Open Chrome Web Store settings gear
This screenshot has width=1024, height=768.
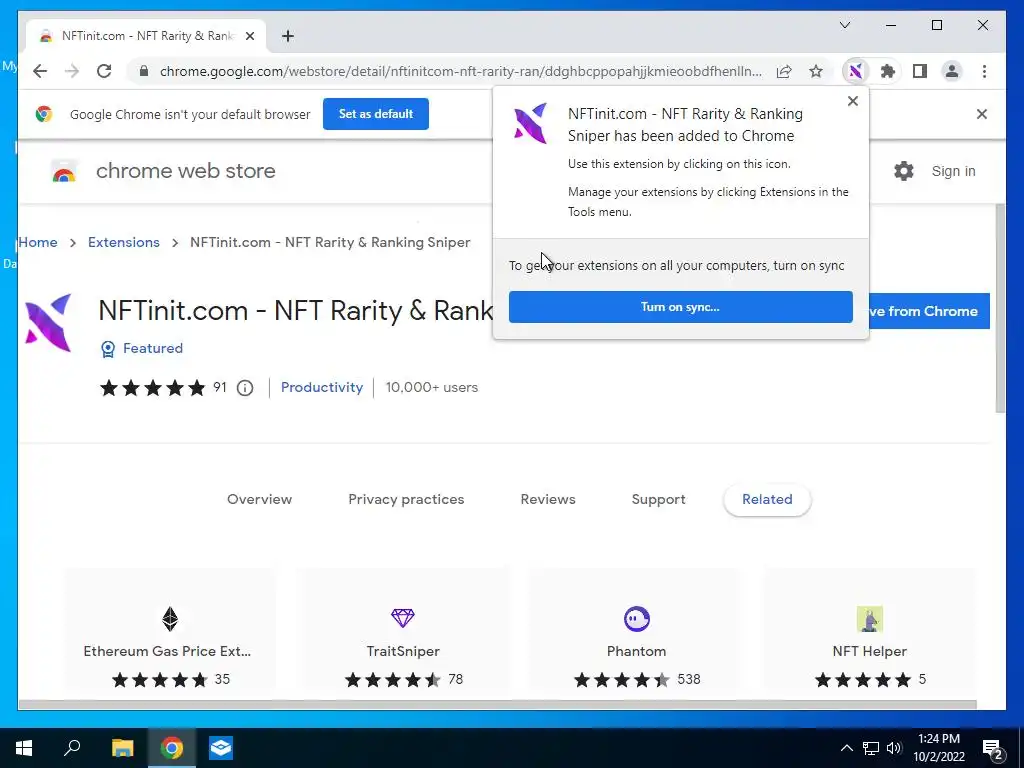pos(904,171)
